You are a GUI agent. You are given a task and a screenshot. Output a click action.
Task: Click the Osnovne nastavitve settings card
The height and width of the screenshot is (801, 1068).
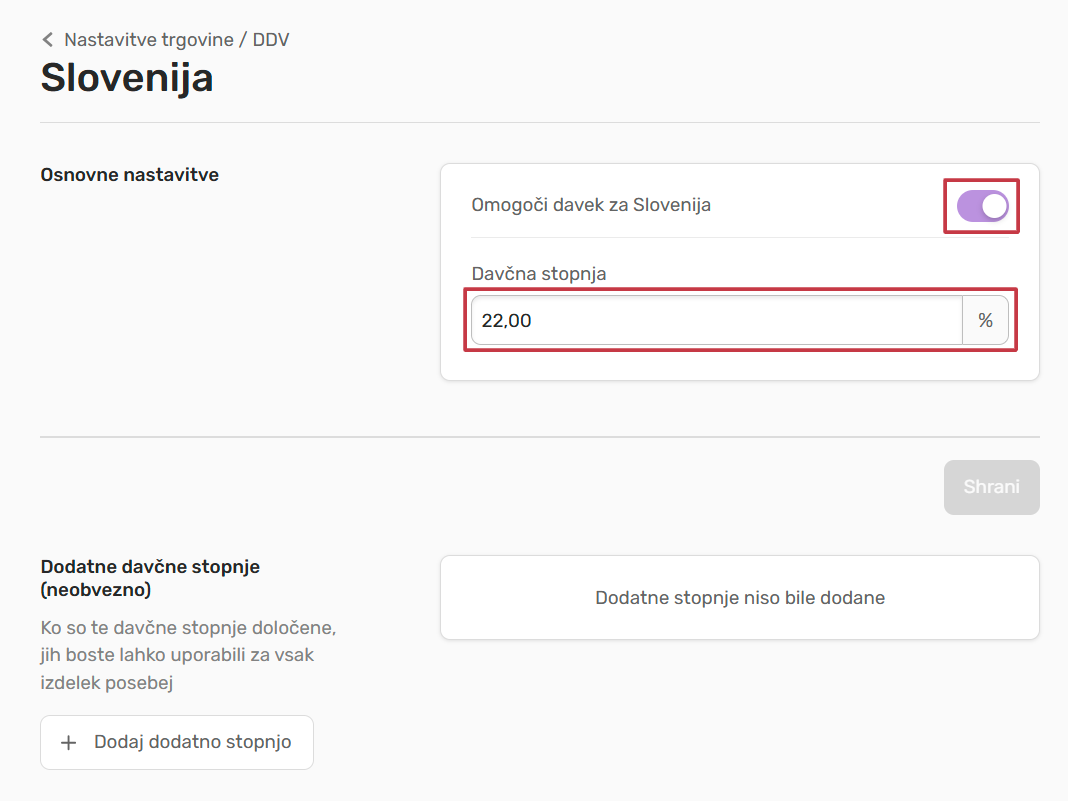(x=739, y=360)
